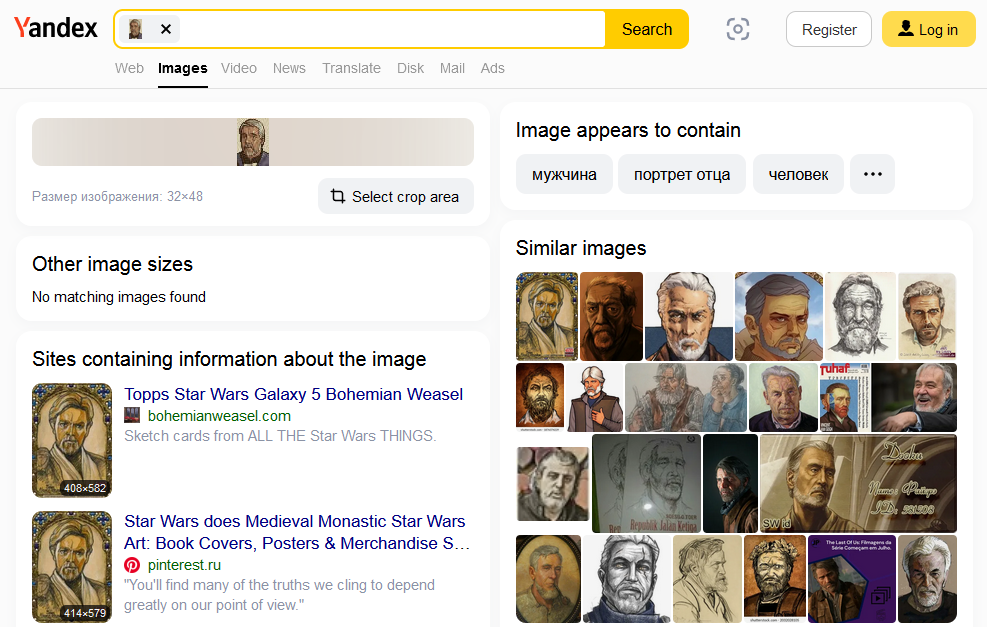The height and width of the screenshot is (627, 987).
Task: Expand more tags with the three-dots button
Action: click(872, 174)
